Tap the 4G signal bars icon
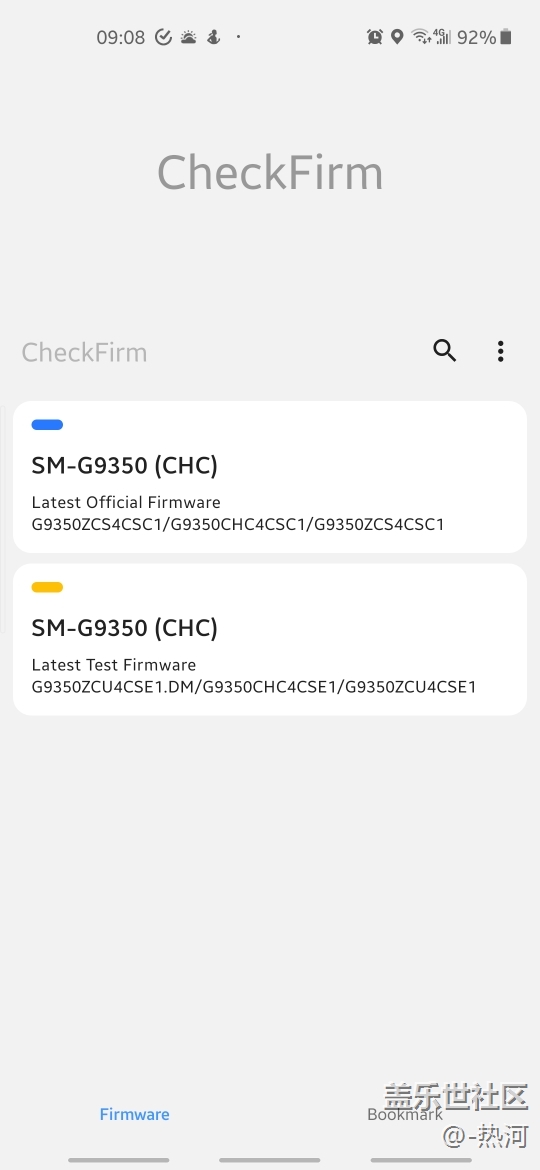Image resolution: width=540 pixels, height=1170 pixels. click(x=442, y=37)
